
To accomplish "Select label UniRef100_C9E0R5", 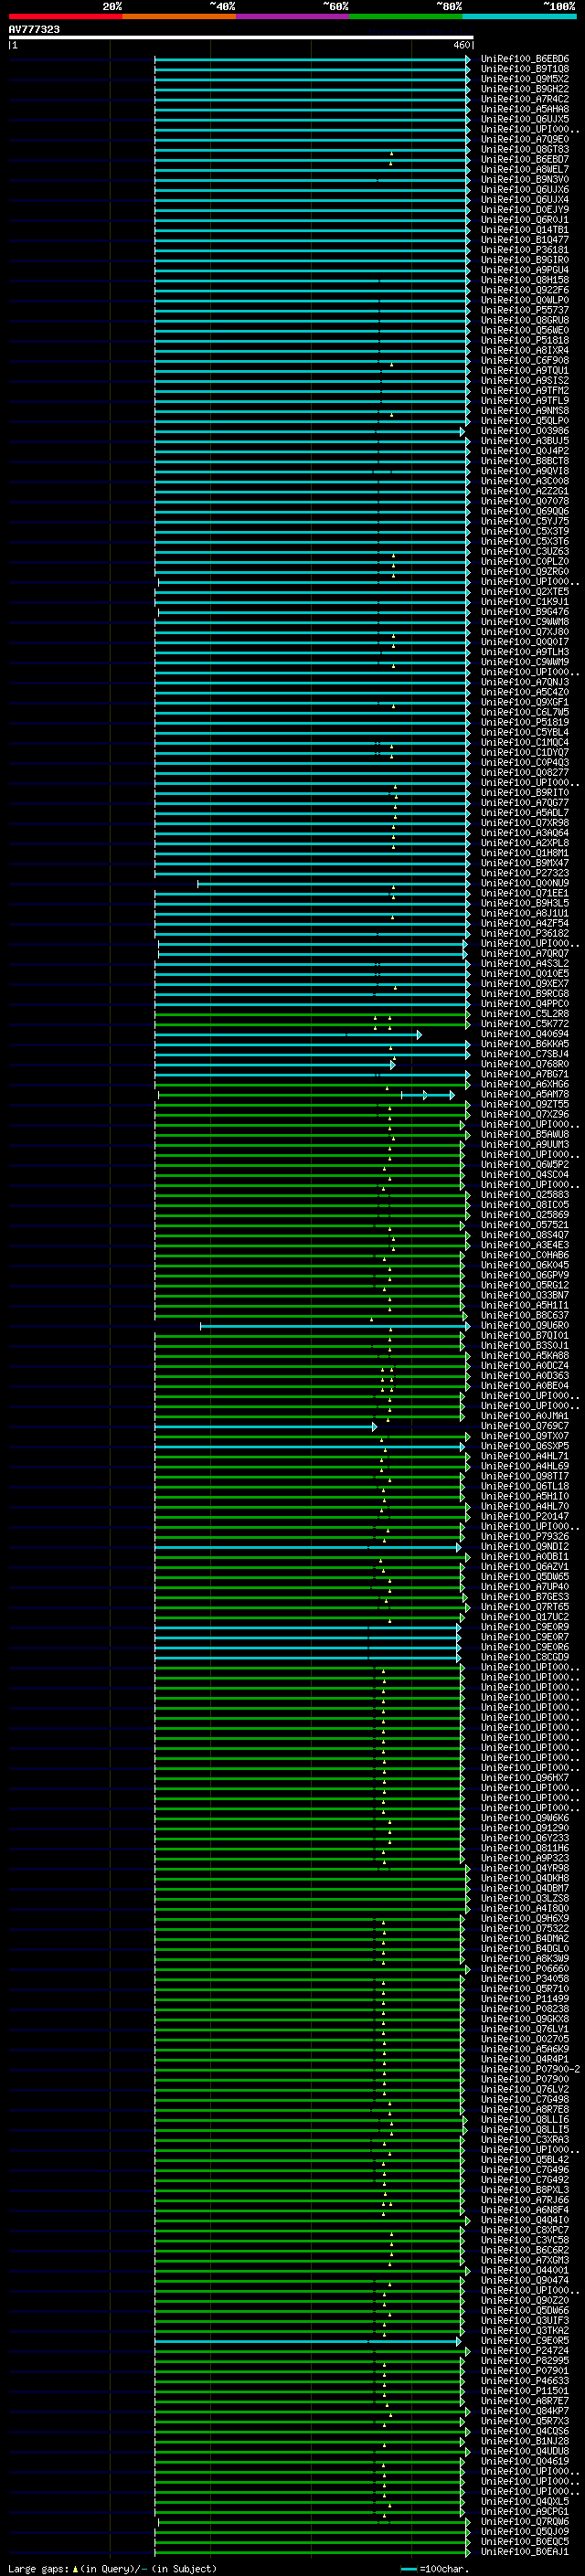I will coord(525,2340).
